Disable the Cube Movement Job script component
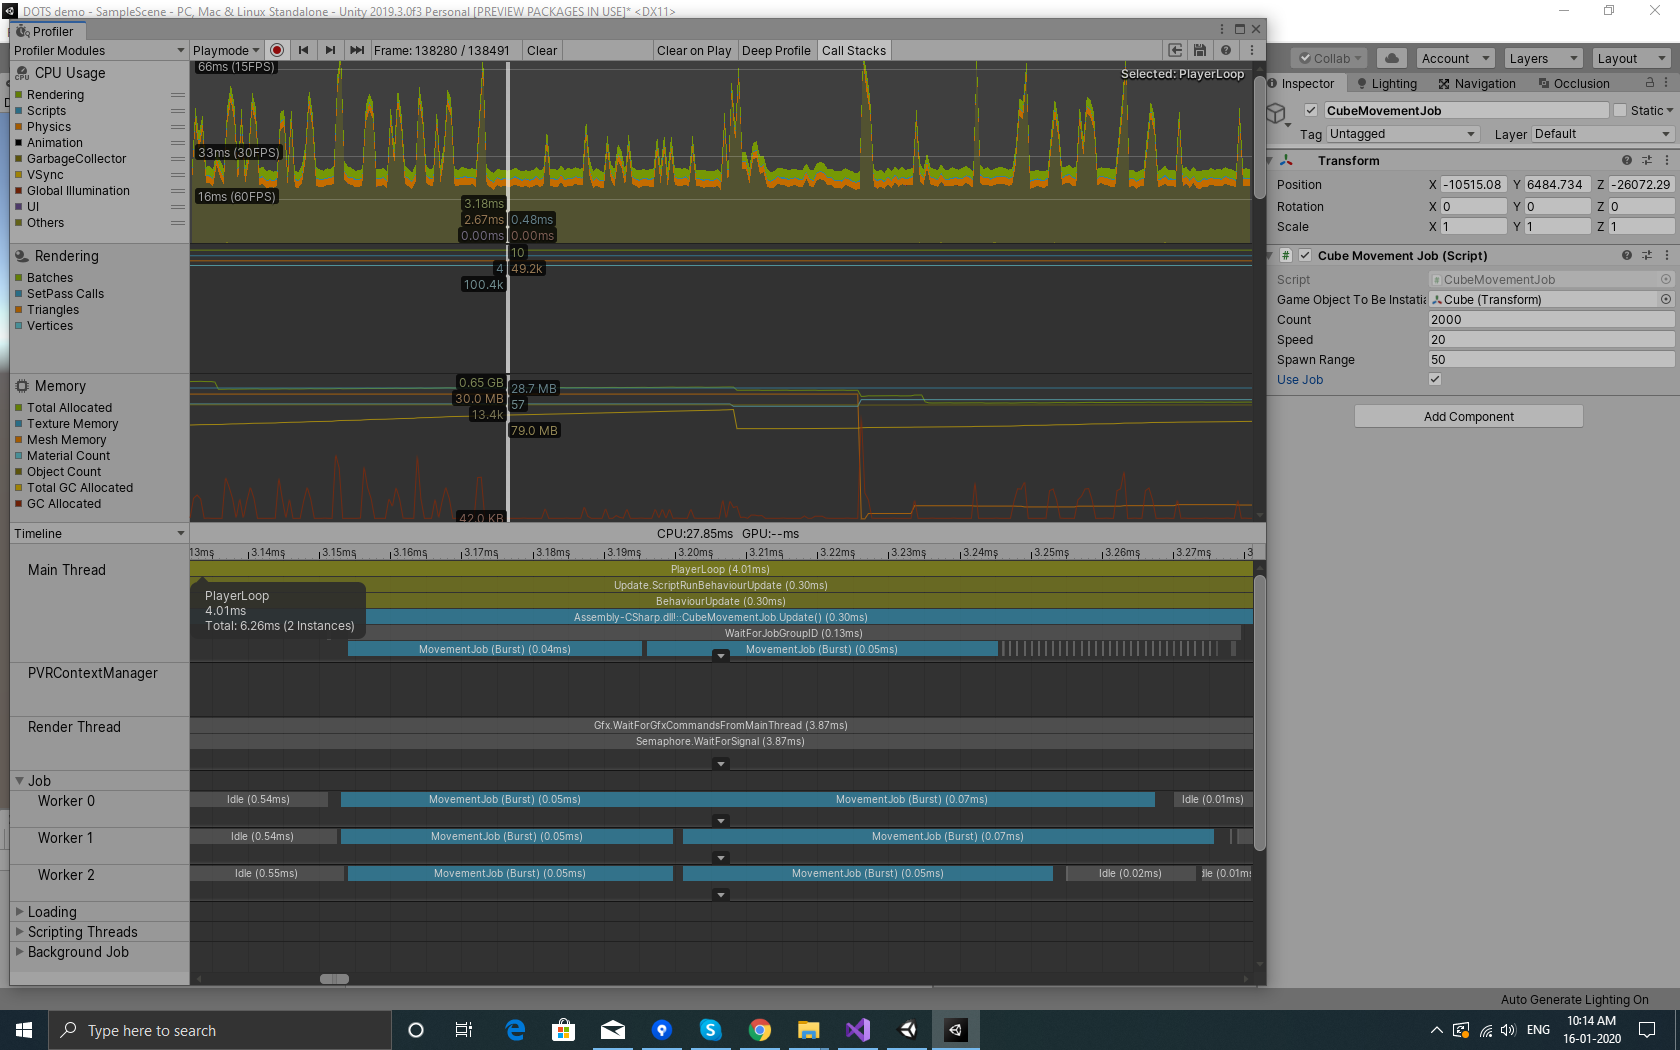 coord(1305,255)
